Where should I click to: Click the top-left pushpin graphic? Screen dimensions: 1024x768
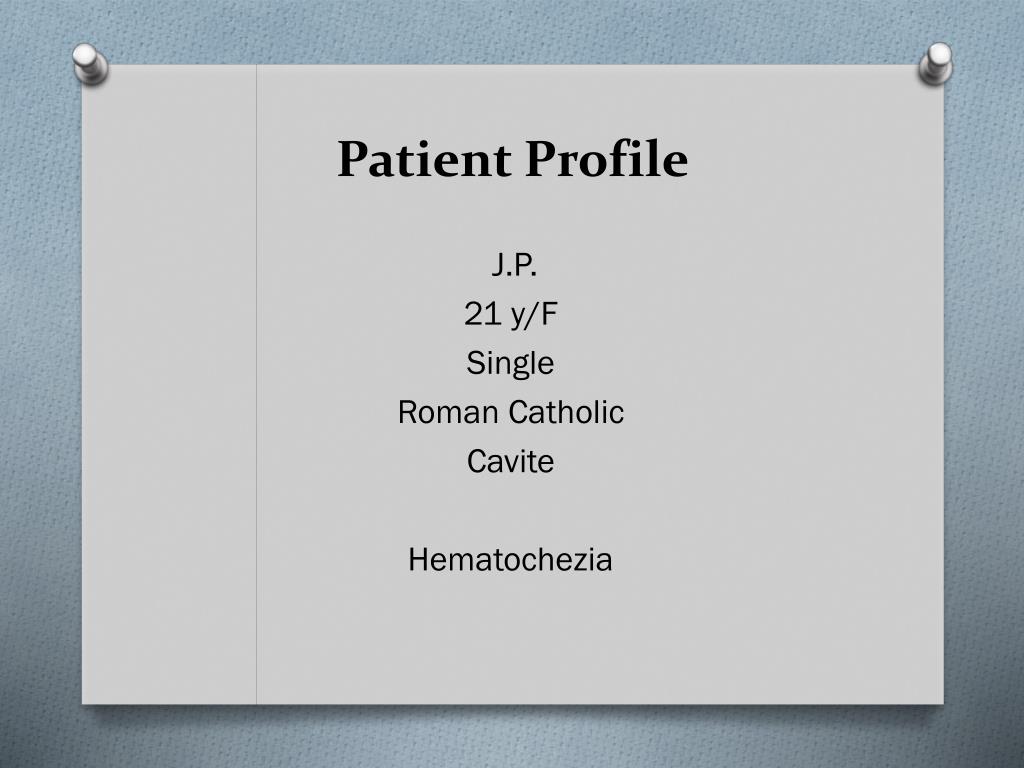tap(90, 63)
